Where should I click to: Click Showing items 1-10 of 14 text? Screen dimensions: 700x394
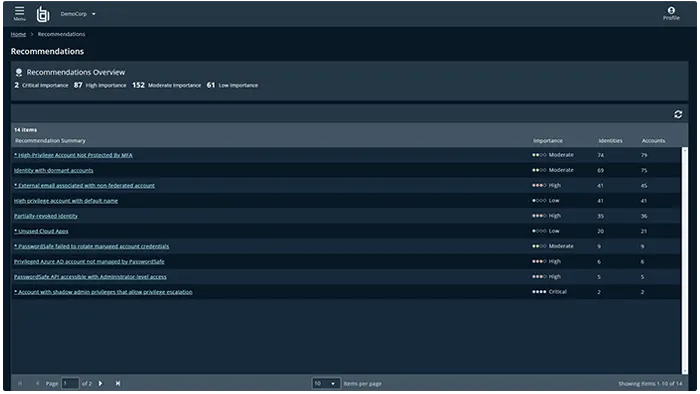[x=650, y=384]
